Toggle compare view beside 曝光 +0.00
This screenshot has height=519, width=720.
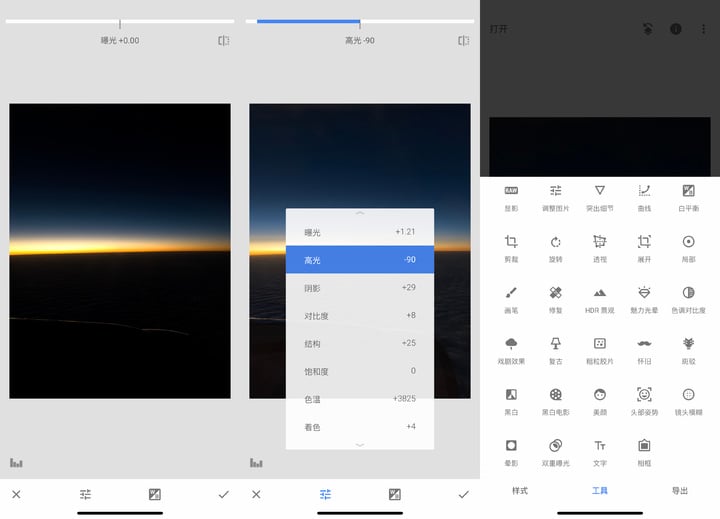click(x=223, y=41)
